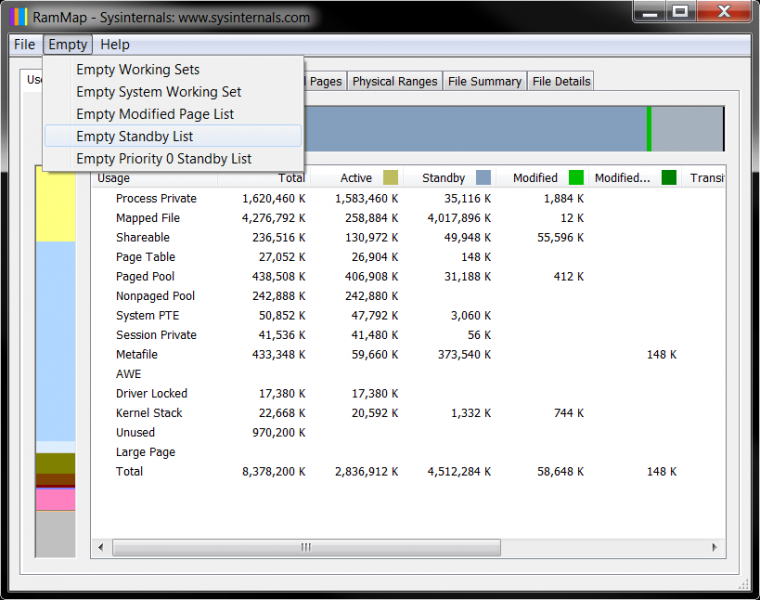This screenshot has width=760, height=600.
Task: Click the blue standby region of the memory graph
Action: [x=475, y=129]
